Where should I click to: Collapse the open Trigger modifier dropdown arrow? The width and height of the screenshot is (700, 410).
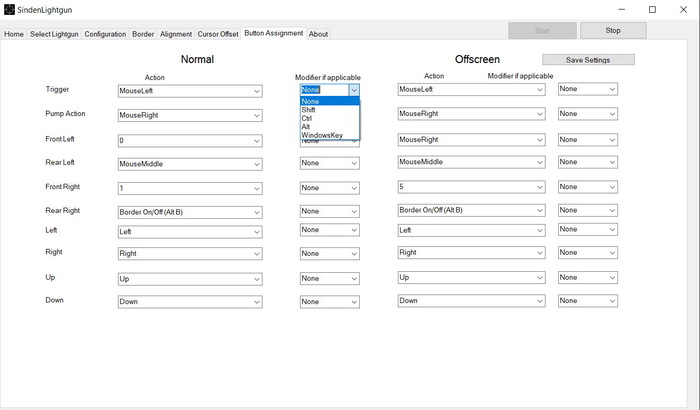[x=353, y=90]
